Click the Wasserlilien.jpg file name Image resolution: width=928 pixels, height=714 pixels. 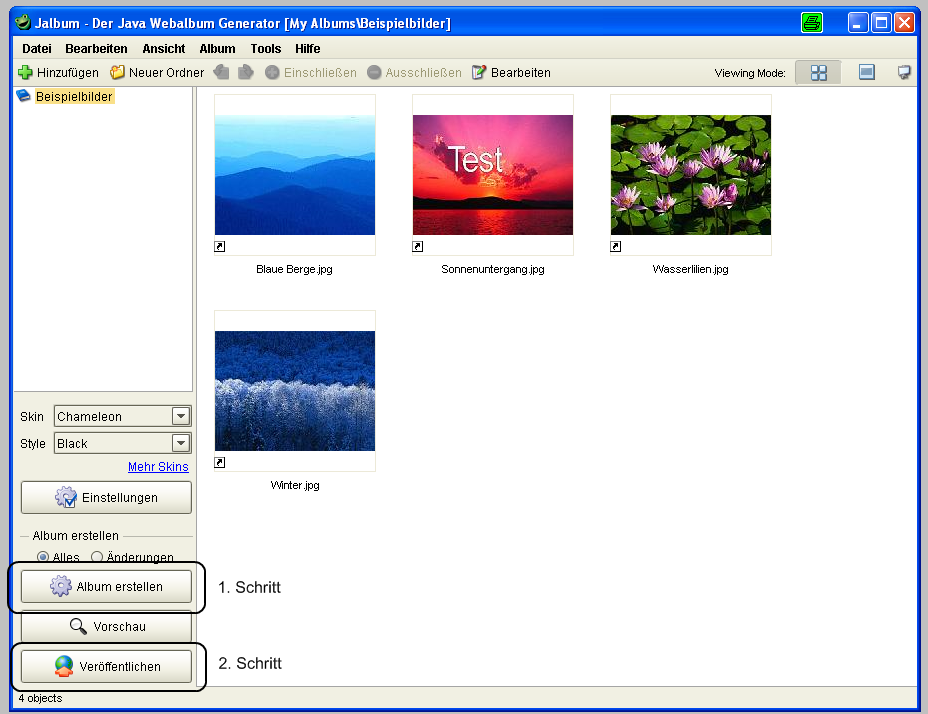tap(690, 269)
